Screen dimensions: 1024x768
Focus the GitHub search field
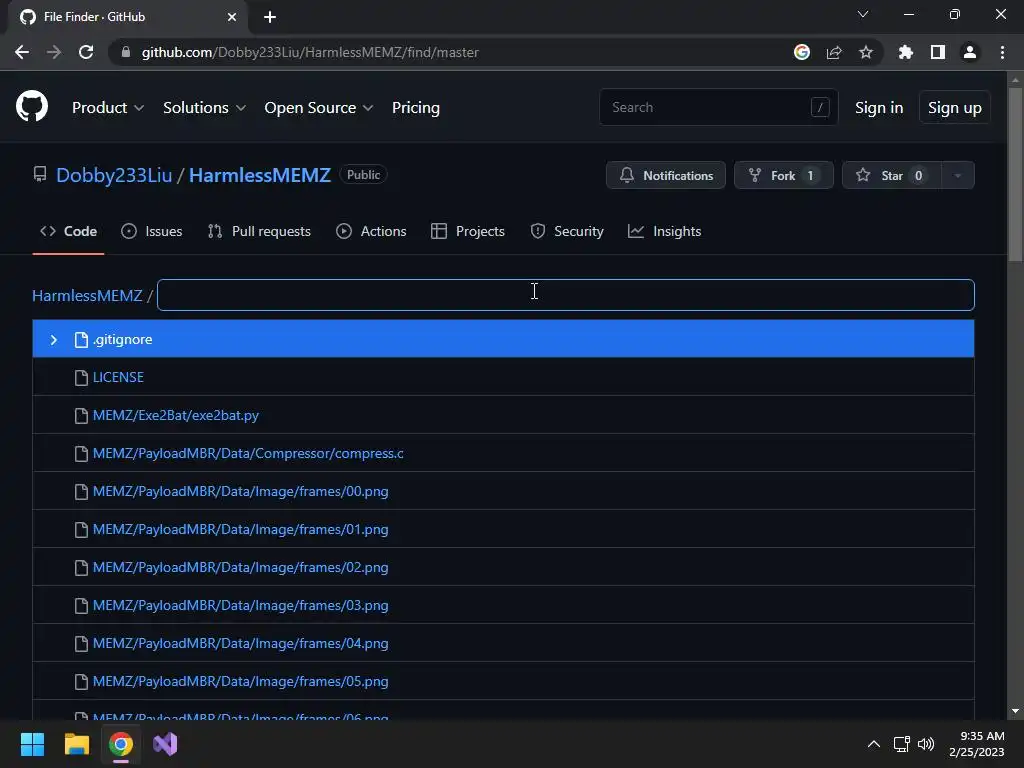(718, 107)
